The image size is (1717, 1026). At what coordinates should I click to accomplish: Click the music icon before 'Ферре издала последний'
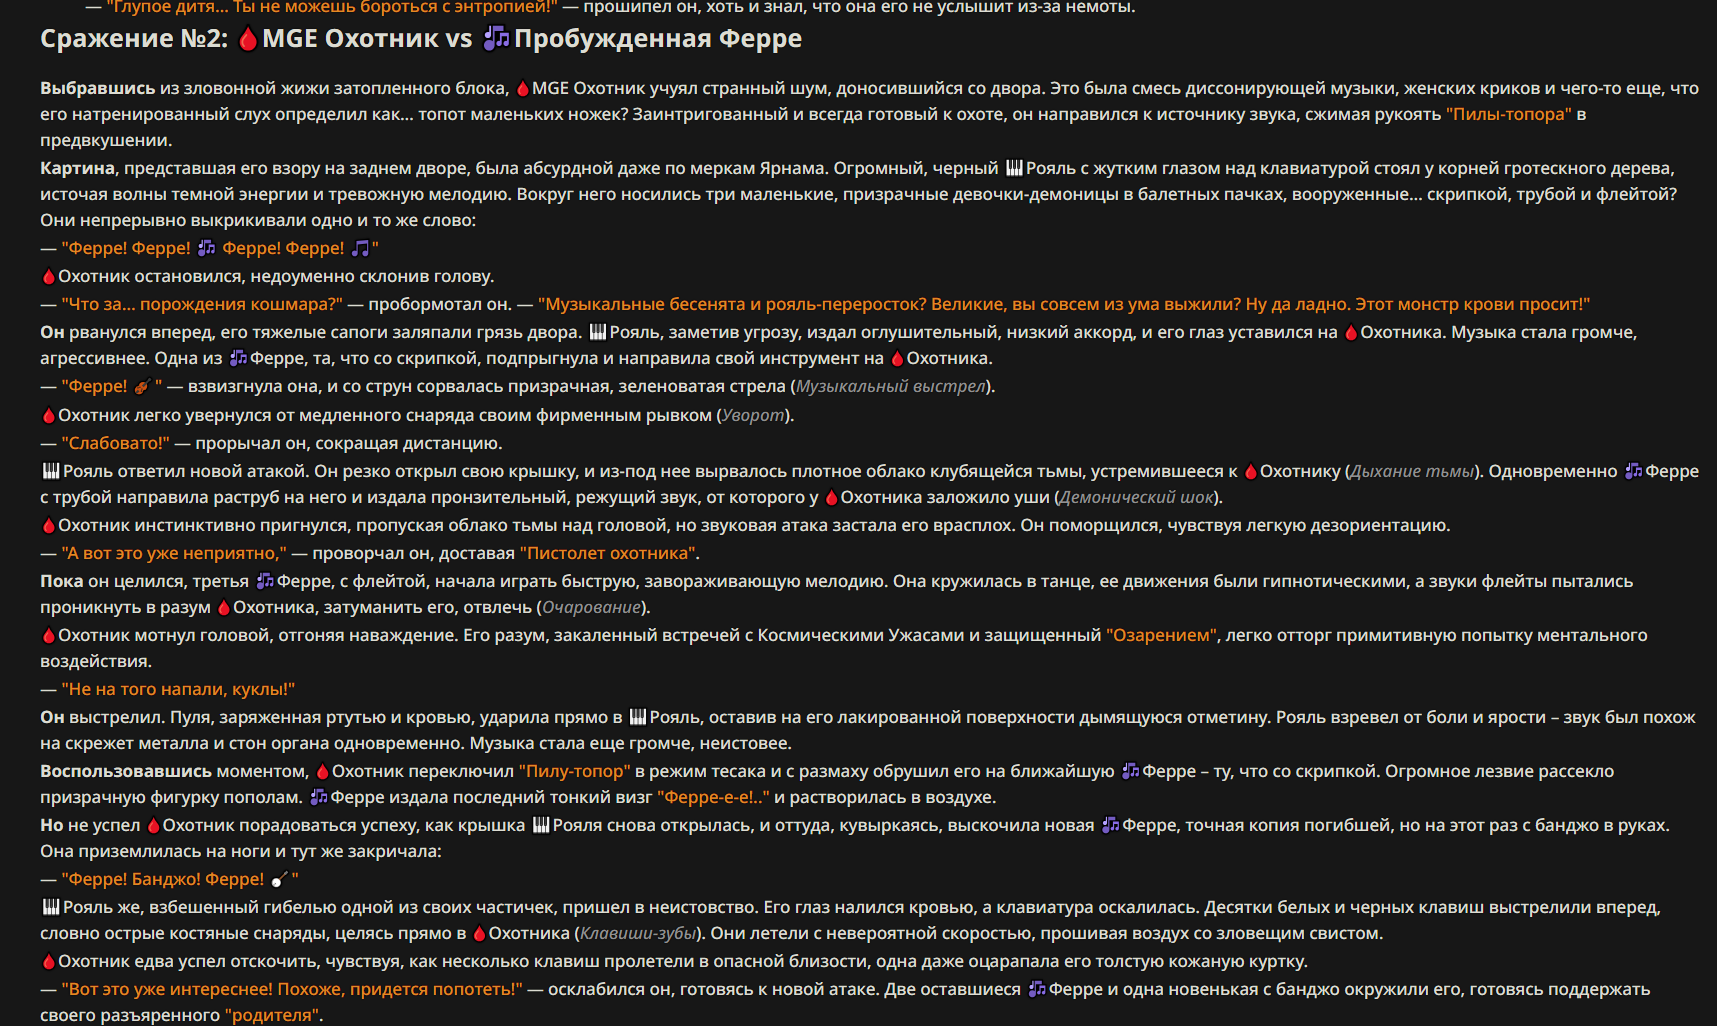[319, 797]
